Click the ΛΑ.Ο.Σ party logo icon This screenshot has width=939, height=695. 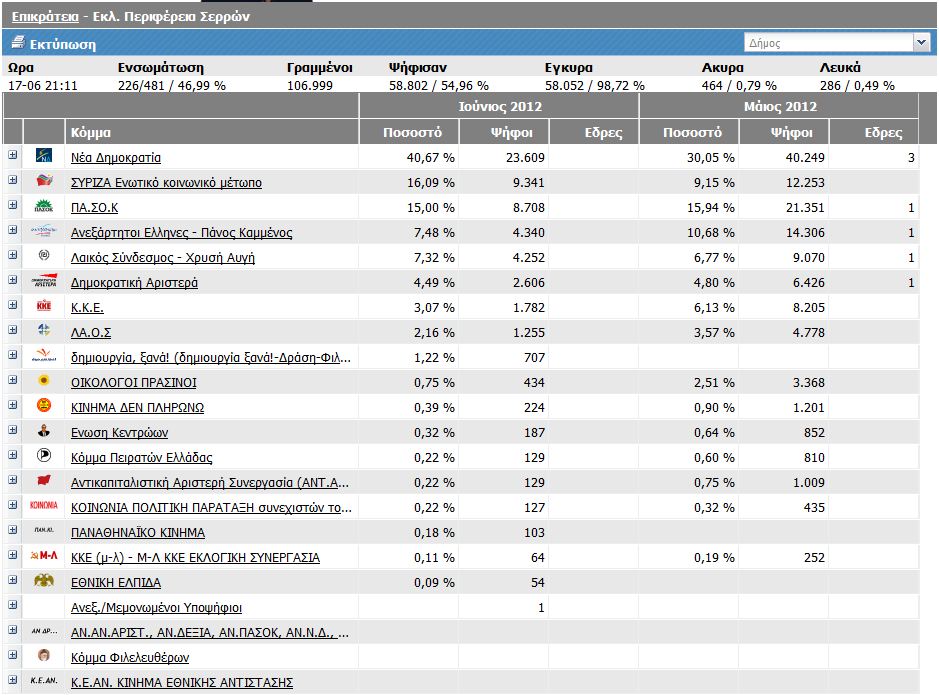pos(44,332)
